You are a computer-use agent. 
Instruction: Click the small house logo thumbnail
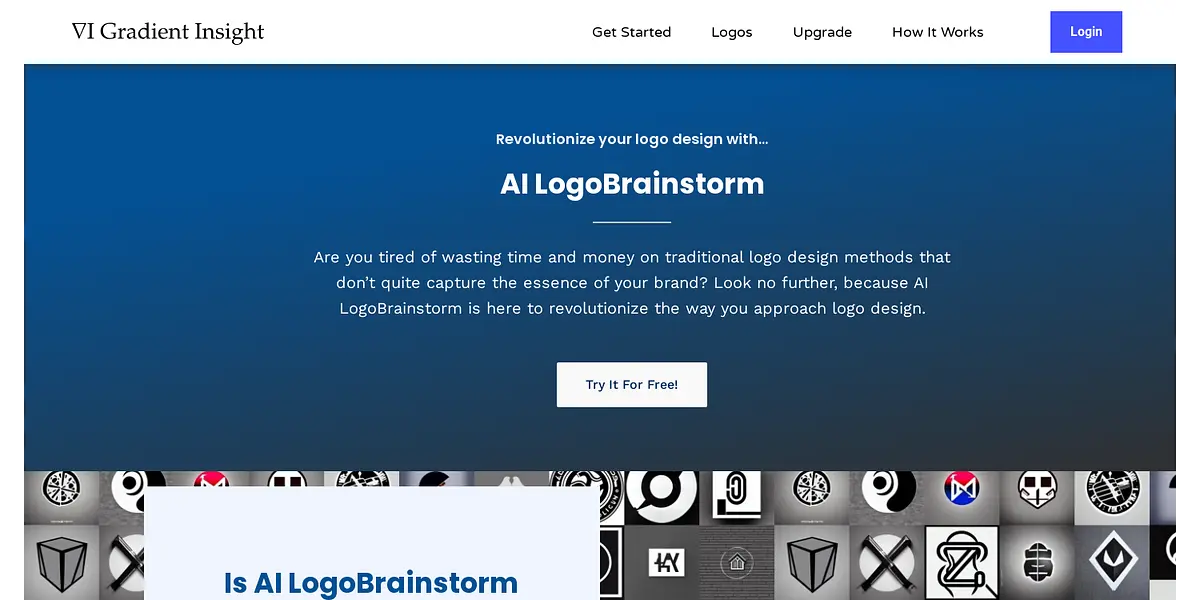click(x=737, y=563)
